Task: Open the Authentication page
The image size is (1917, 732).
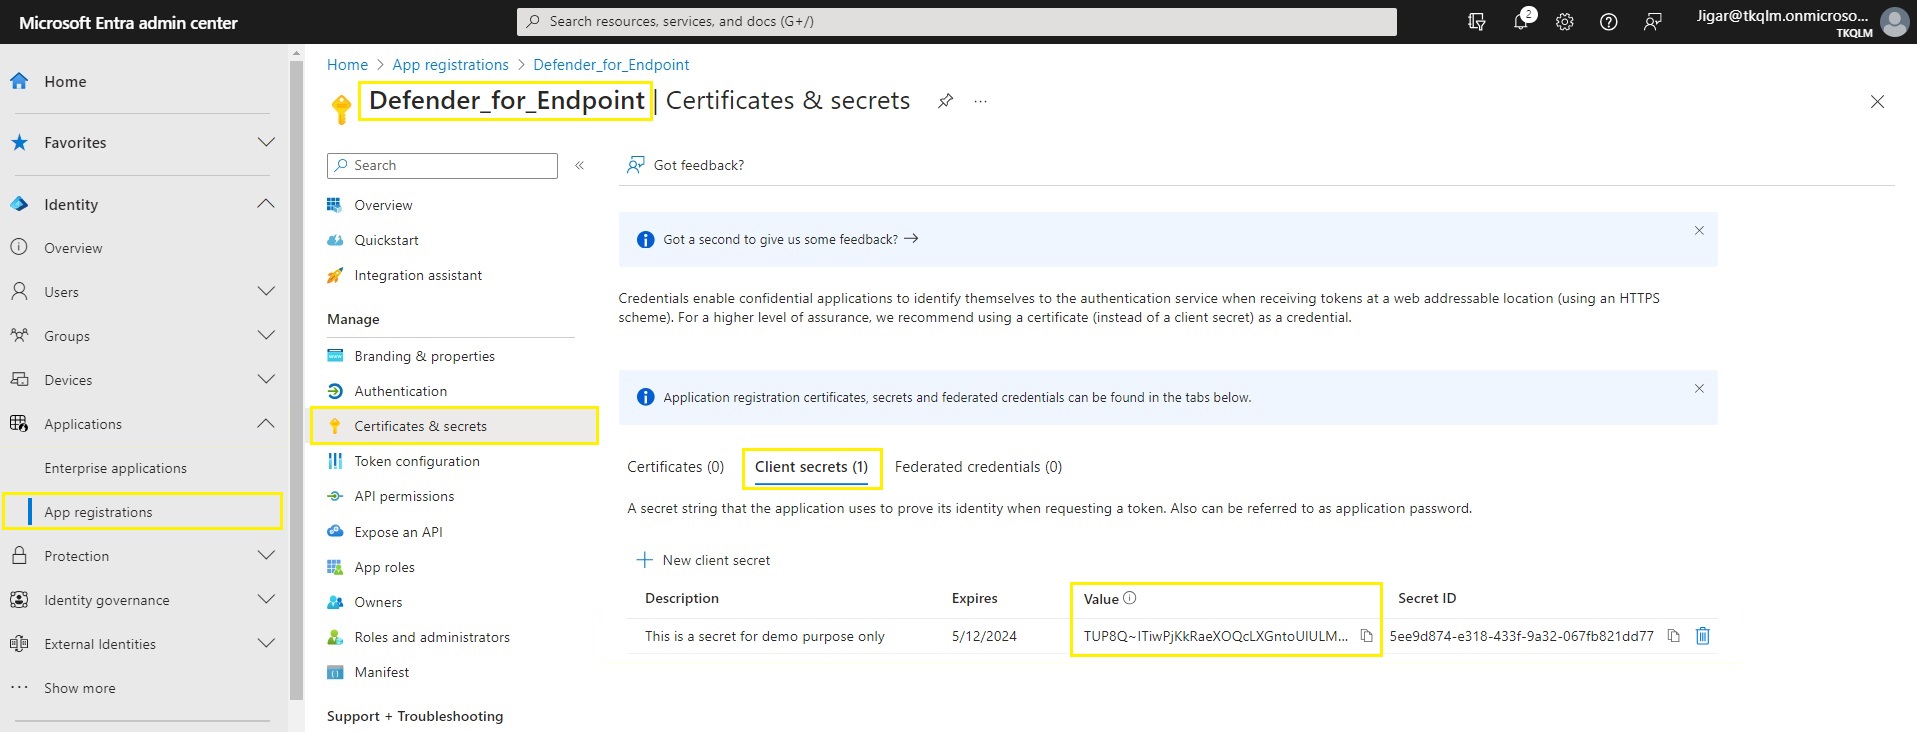Action: pyautogui.click(x=400, y=391)
